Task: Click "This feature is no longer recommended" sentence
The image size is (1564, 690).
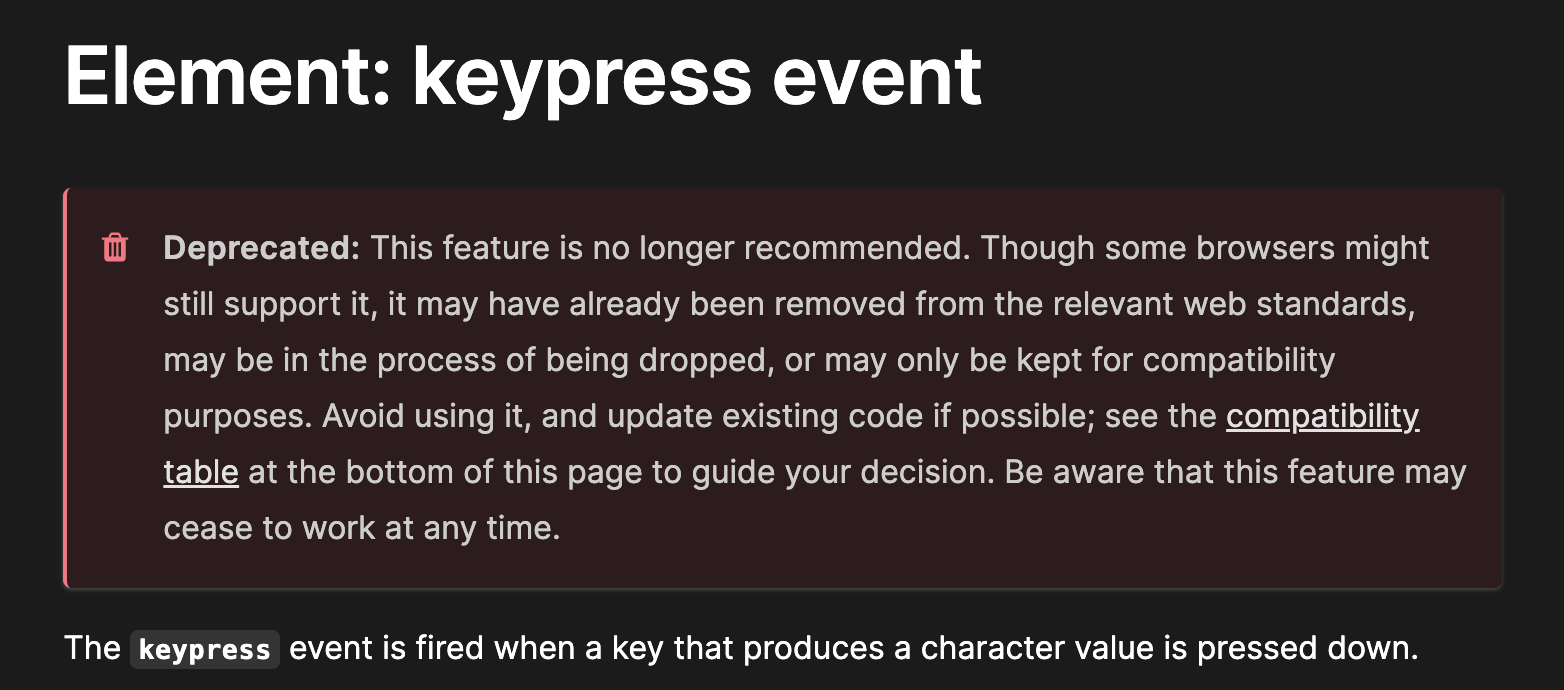Action: pyautogui.click(x=670, y=248)
